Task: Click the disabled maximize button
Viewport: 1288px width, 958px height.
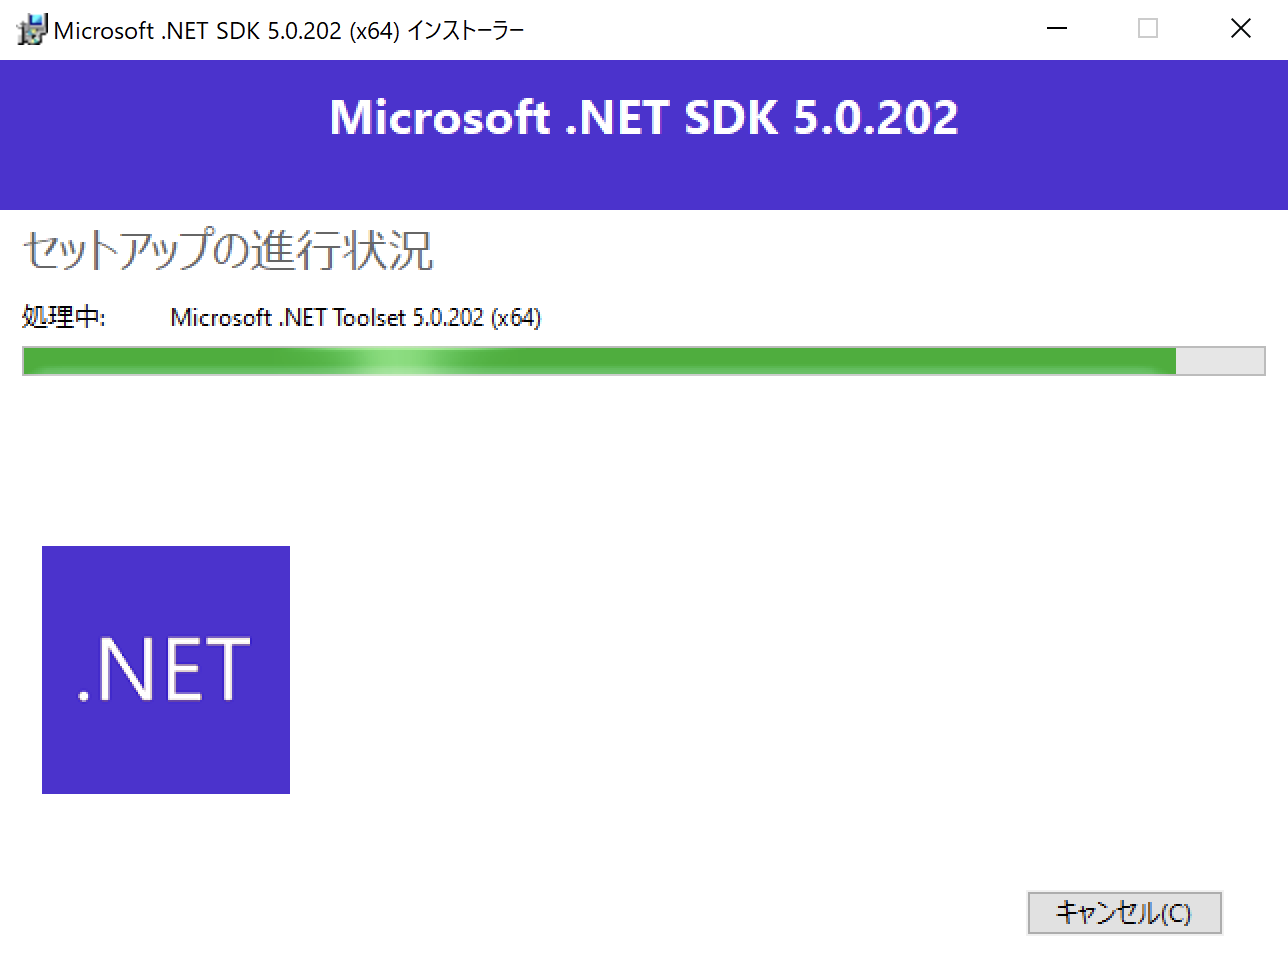Action: click(1148, 29)
